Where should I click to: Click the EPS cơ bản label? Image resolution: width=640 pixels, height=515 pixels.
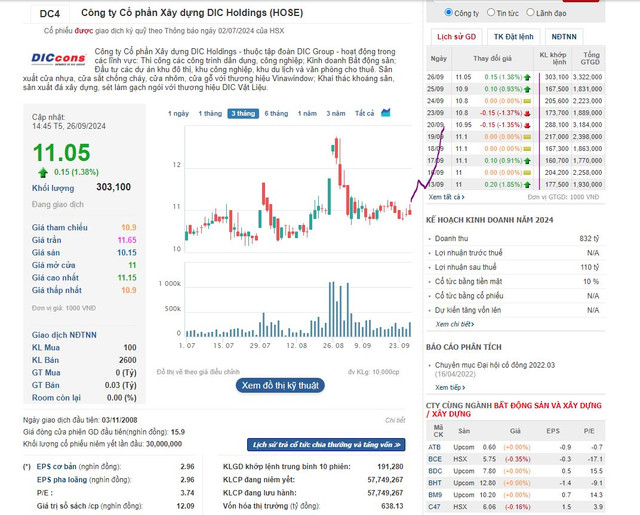tap(56, 466)
